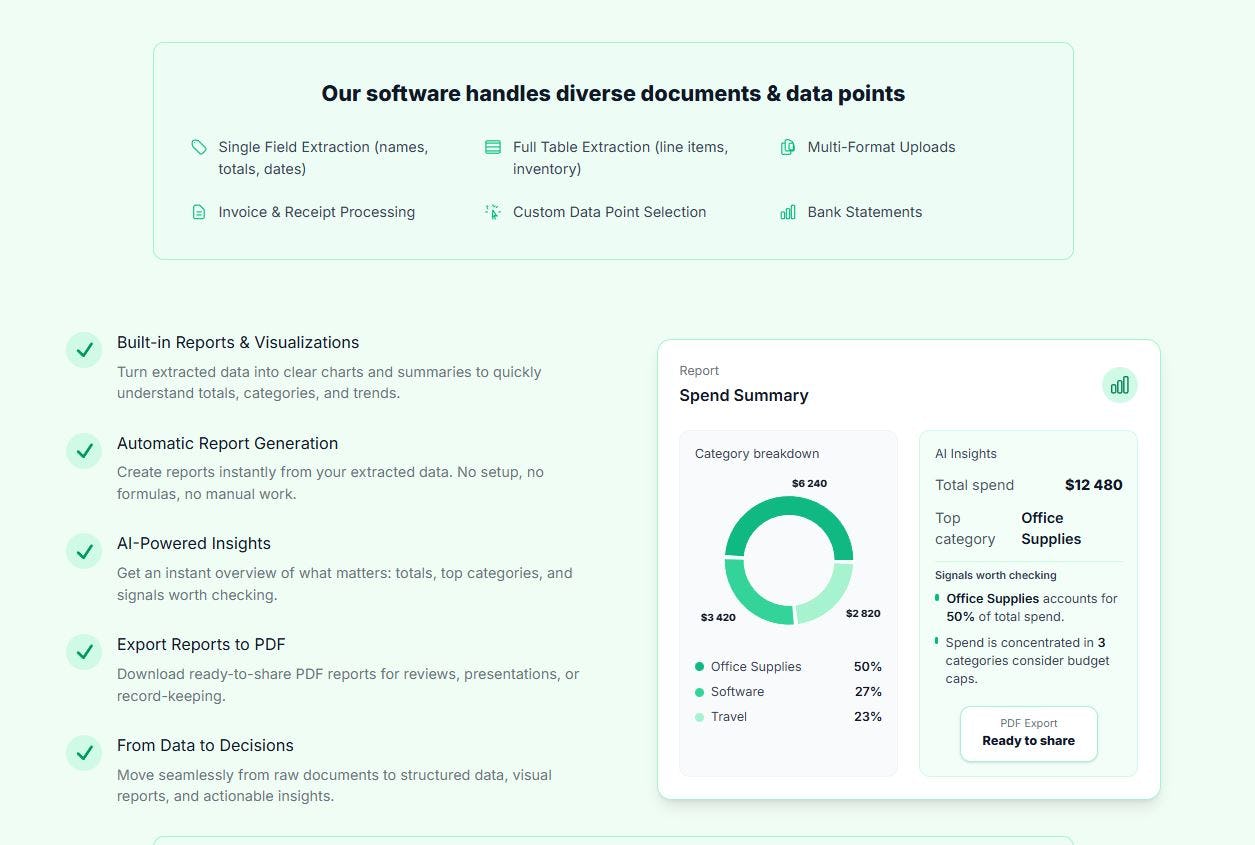Select the AI Insights panel header

[x=966, y=453]
